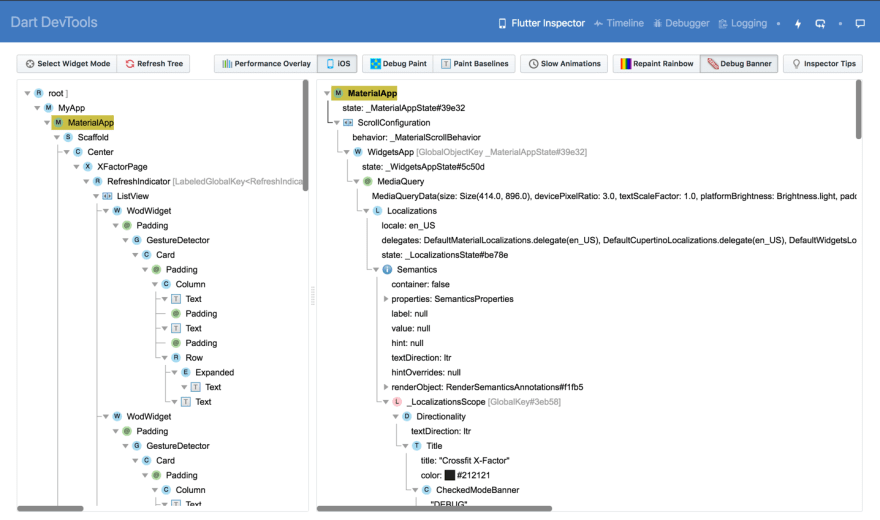Collapse the Scaffold node
The image size is (880, 520).
[x=57, y=137]
